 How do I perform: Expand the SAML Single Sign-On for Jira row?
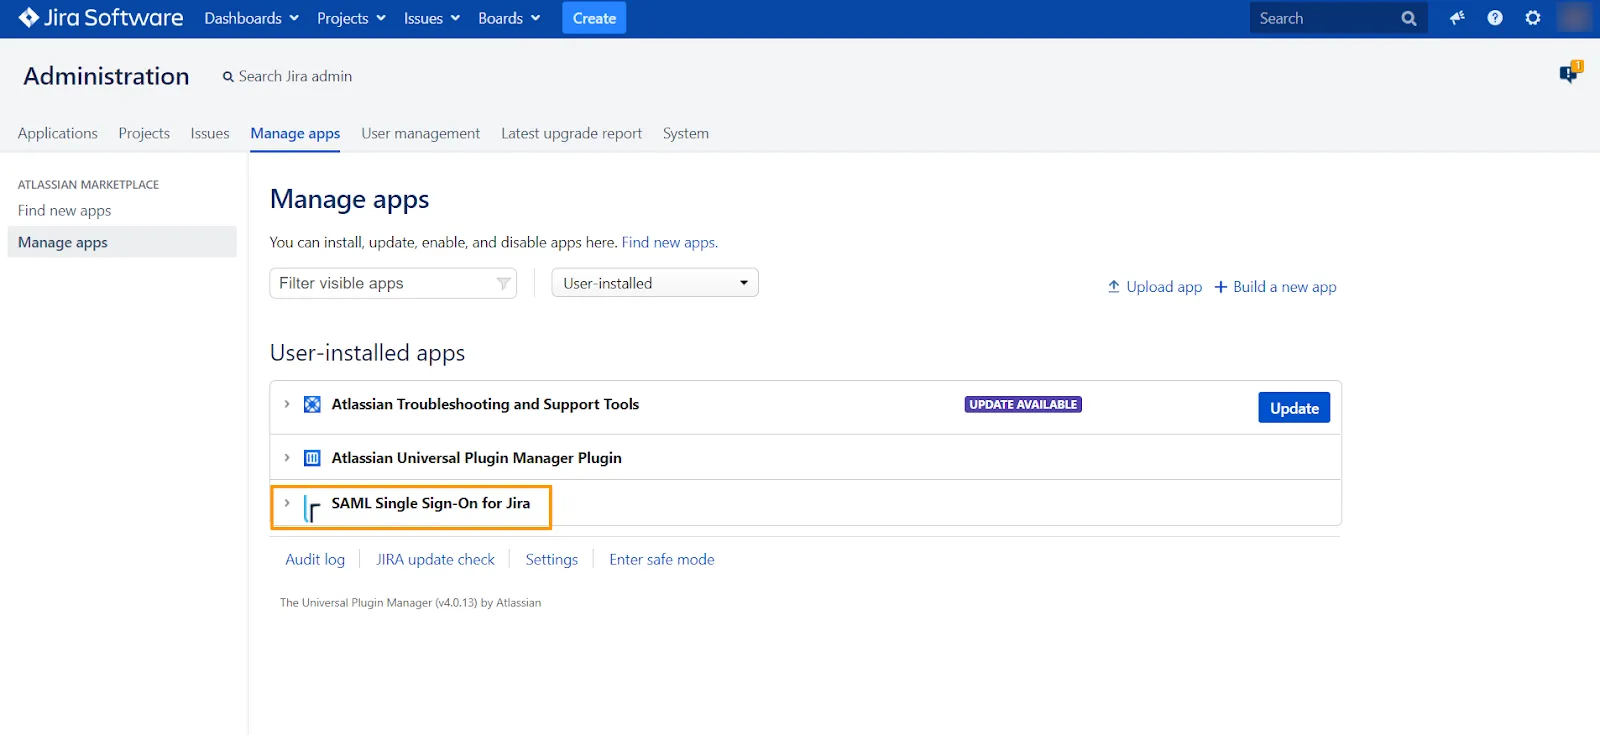(287, 503)
